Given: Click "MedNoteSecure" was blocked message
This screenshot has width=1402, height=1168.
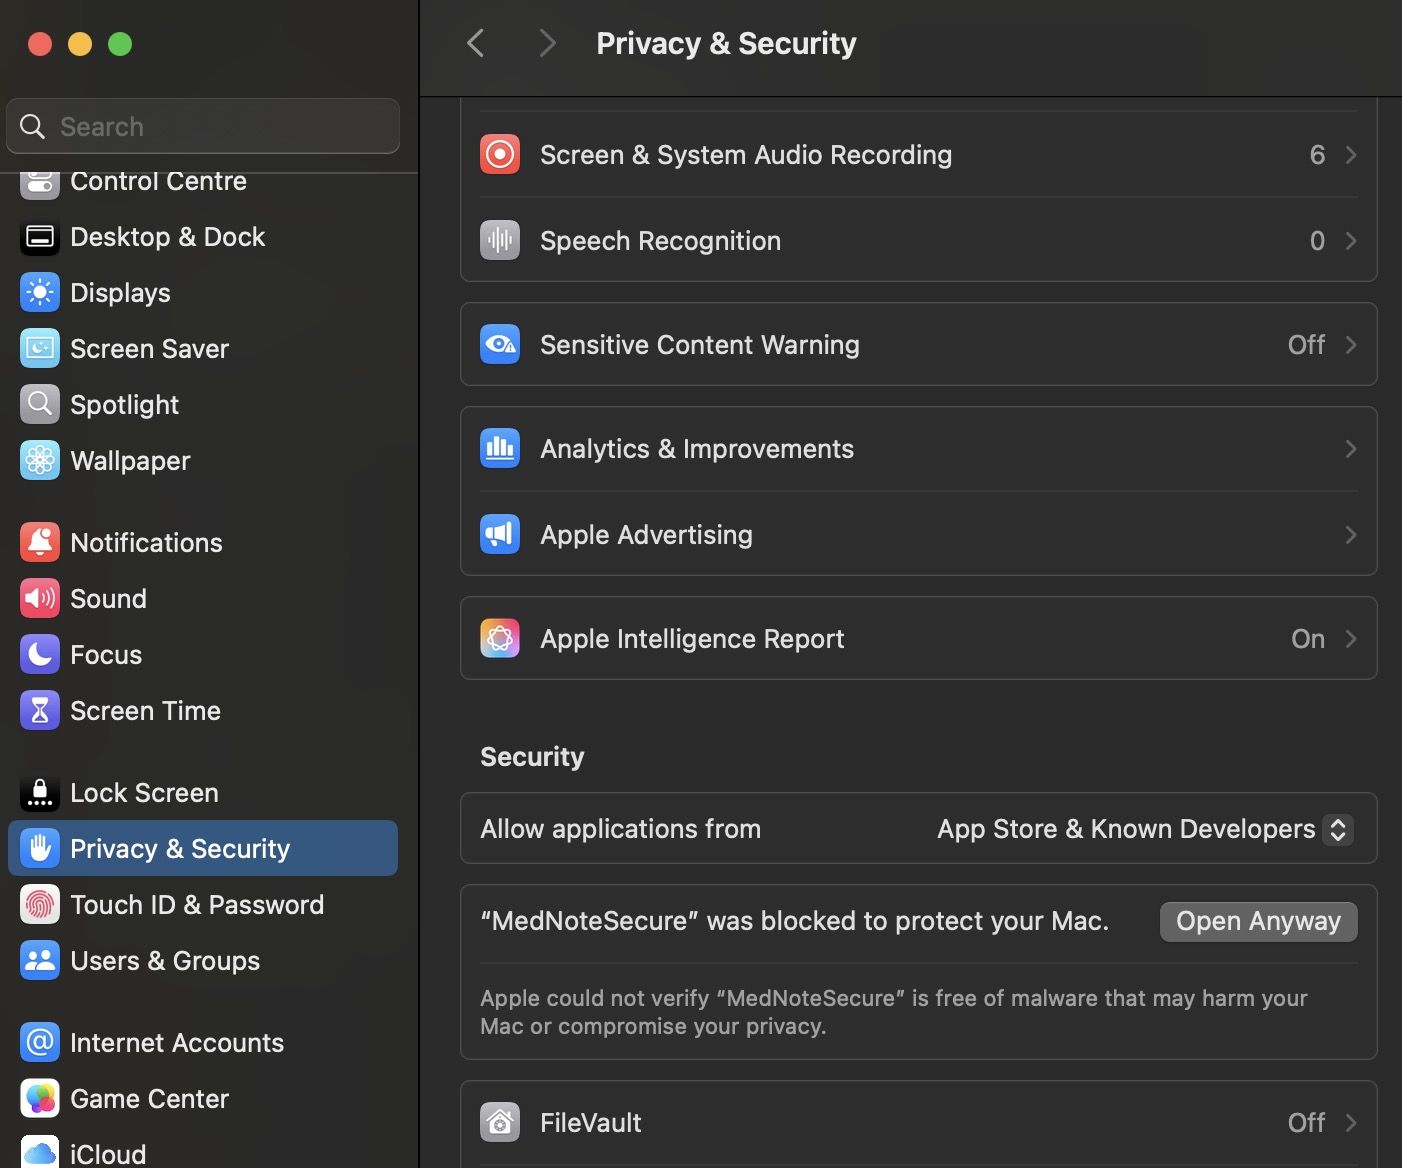Looking at the screenshot, I should click(794, 921).
